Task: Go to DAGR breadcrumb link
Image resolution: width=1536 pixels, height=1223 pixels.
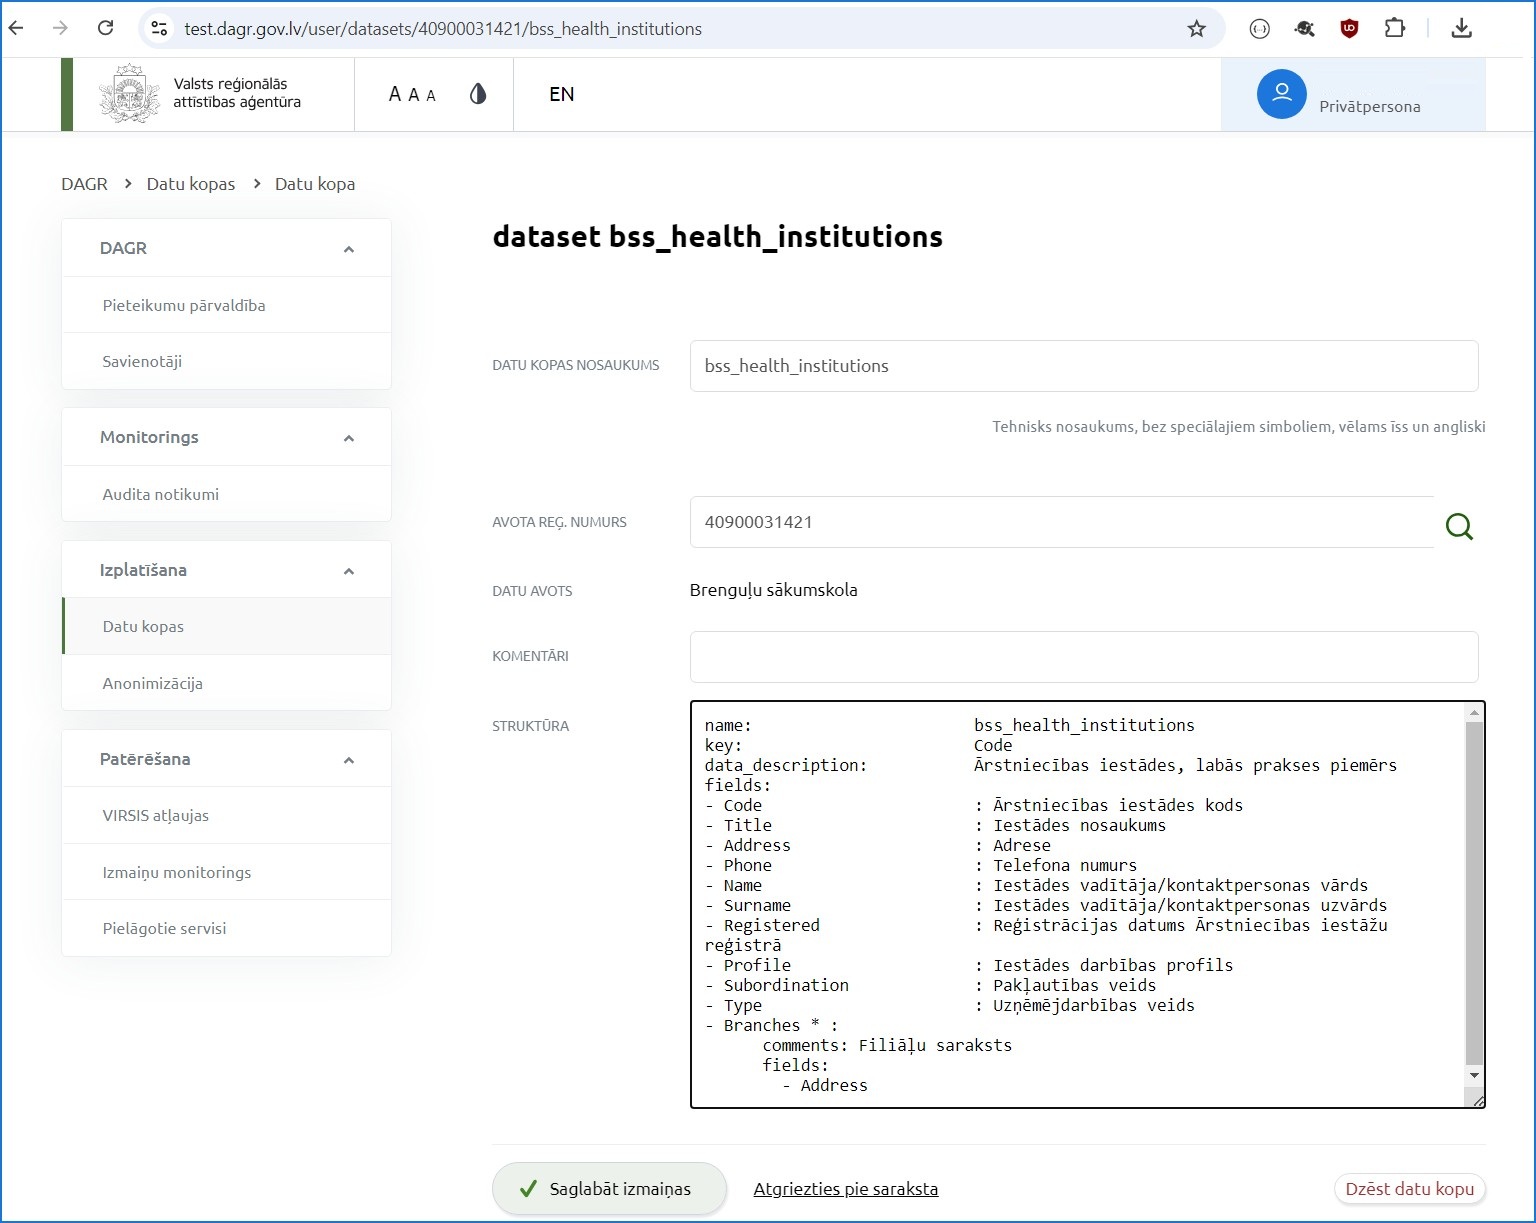Action: [x=84, y=184]
